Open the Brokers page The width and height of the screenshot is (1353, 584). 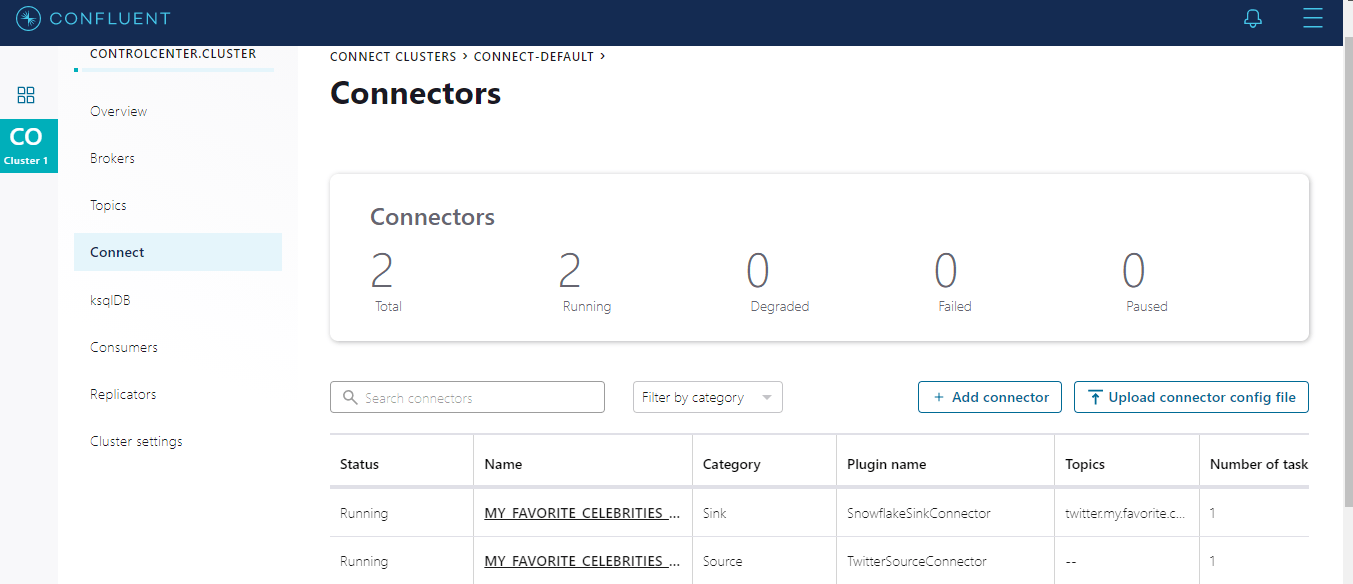tap(111, 158)
